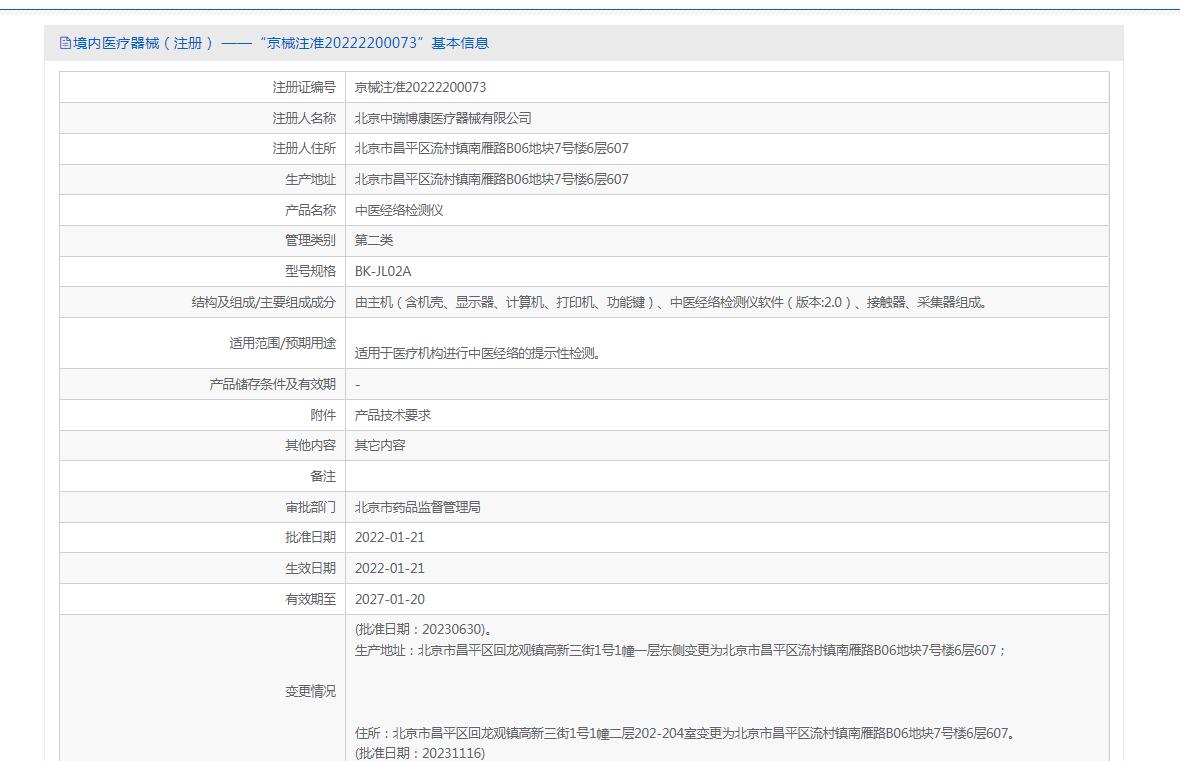Click the empty 备注 value cell
This screenshot has height=761, width=1180.
click(x=727, y=476)
